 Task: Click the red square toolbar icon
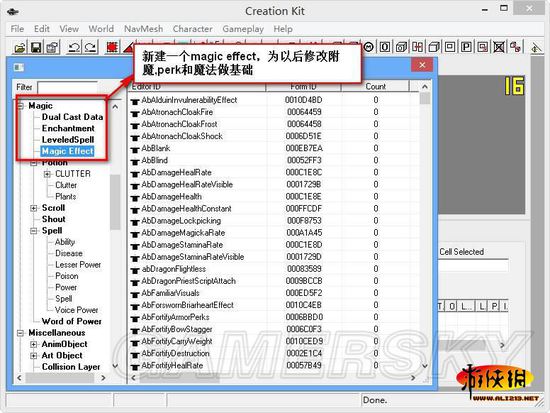point(112,47)
